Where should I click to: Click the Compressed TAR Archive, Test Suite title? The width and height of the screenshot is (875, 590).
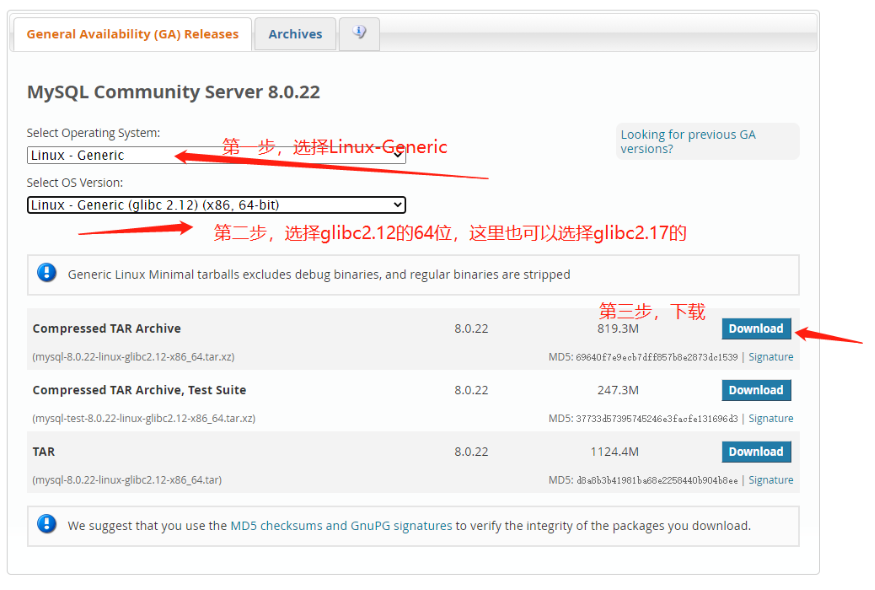pyautogui.click(x=140, y=390)
